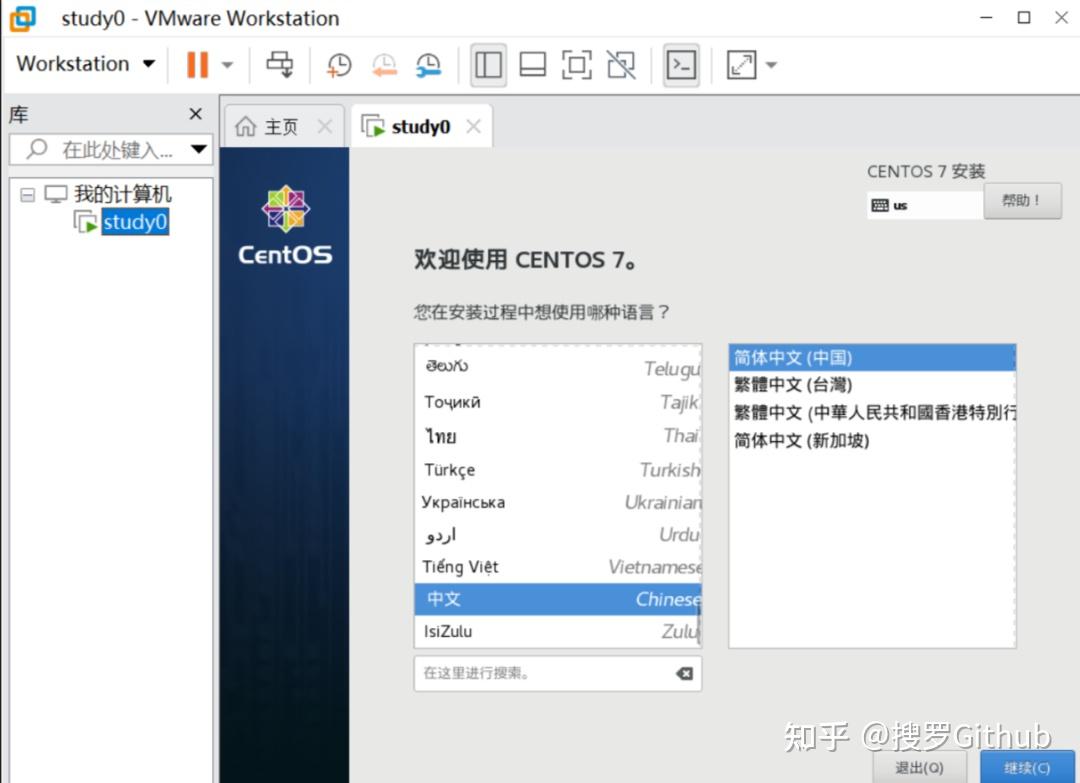Viewport: 1080px width, 783px height.
Task: Open the power options dropdown arrow
Action: point(227,65)
